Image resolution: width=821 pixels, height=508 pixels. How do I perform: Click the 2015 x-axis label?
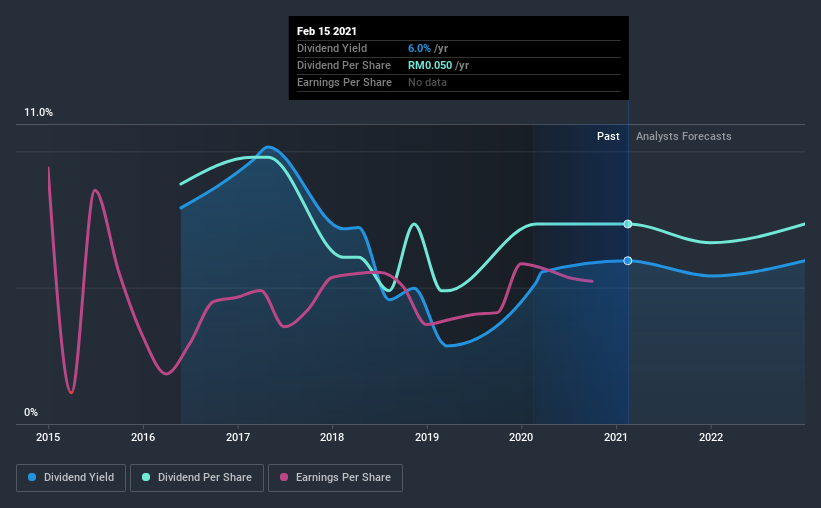click(x=48, y=437)
